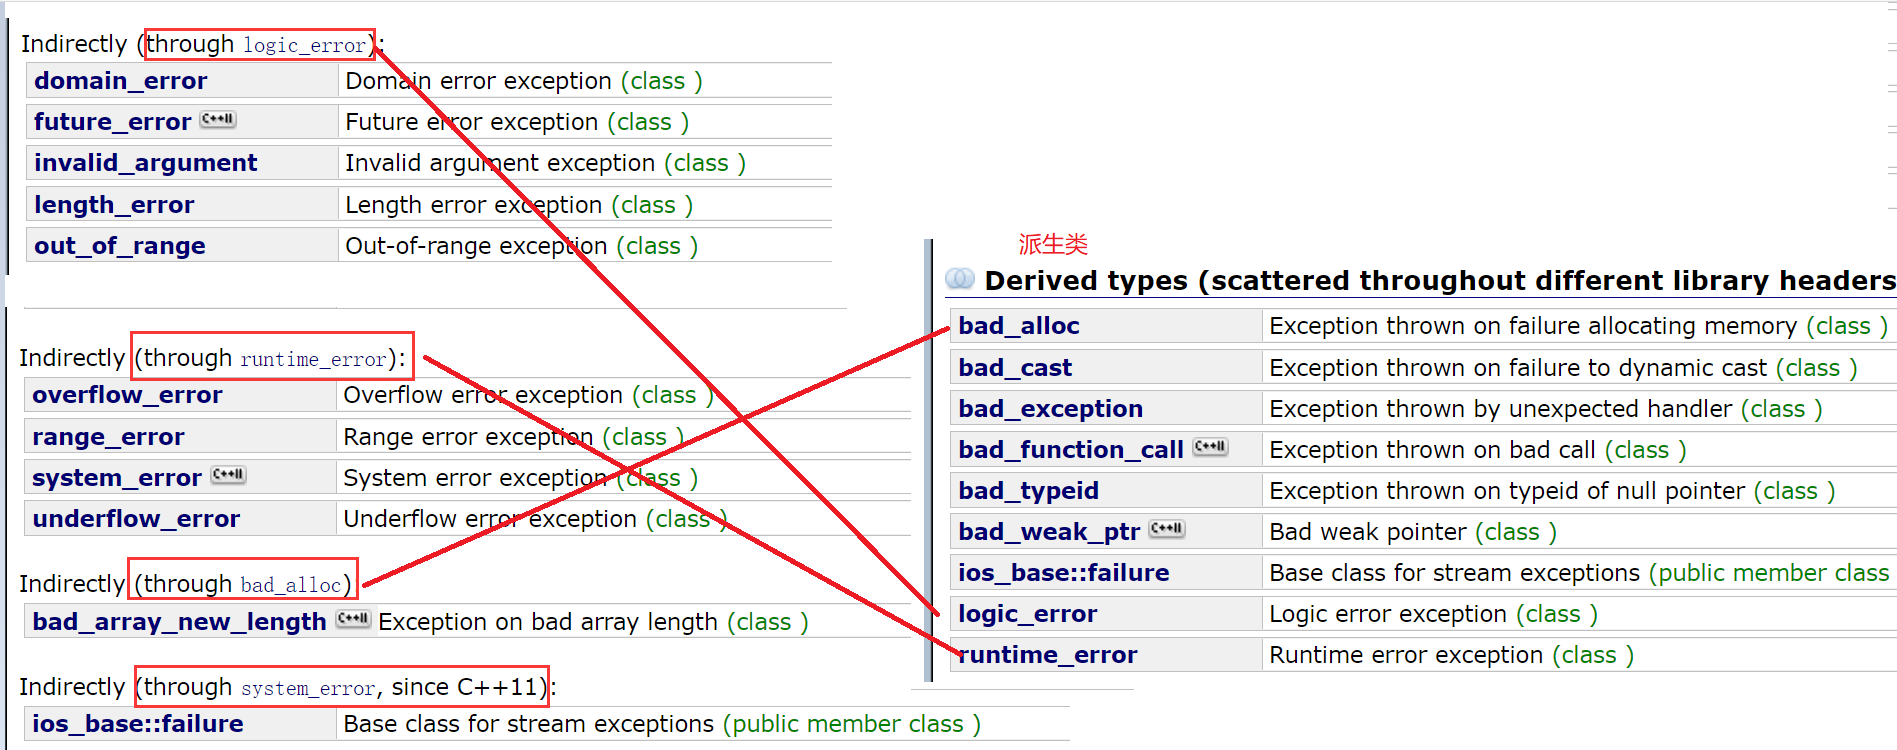This screenshot has width=1897, height=750.
Task: Open bad_typeid in Derived types table
Action: (x=1028, y=491)
